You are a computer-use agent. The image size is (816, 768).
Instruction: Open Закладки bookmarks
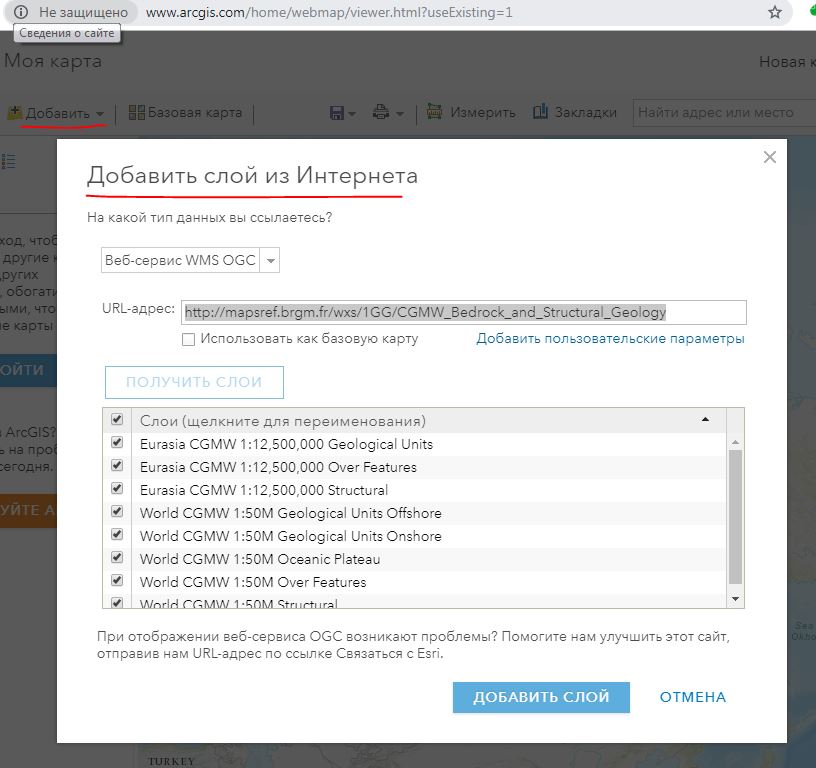pos(575,112)
